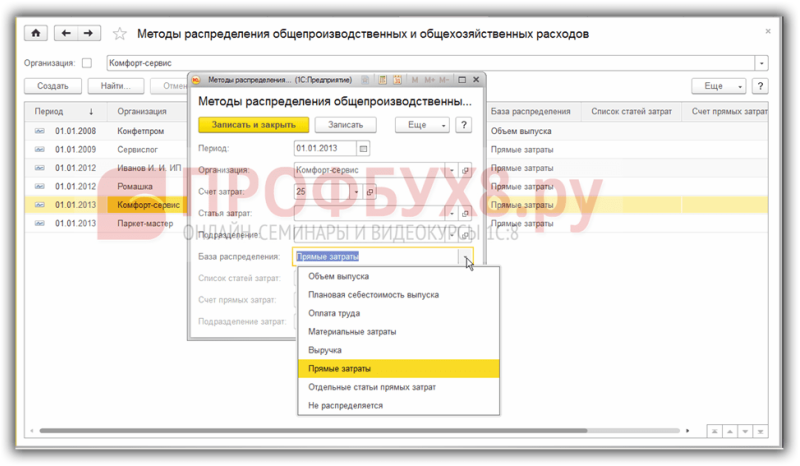Open dropdown arrow of Статья затрат field
This screenshot has height=466, width=800.
click(x=452, y=213)
